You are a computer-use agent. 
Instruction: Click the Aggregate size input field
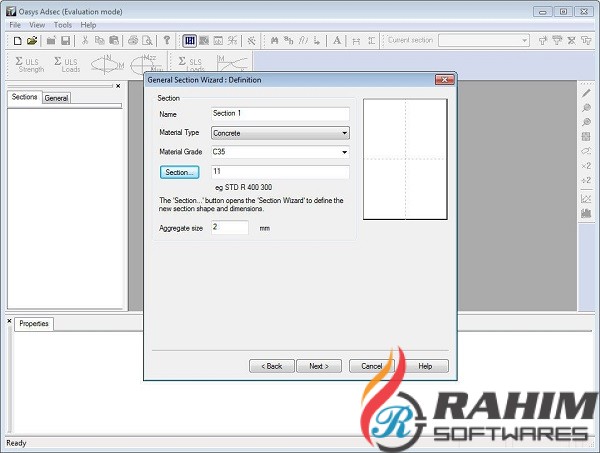tap(230, 228)
